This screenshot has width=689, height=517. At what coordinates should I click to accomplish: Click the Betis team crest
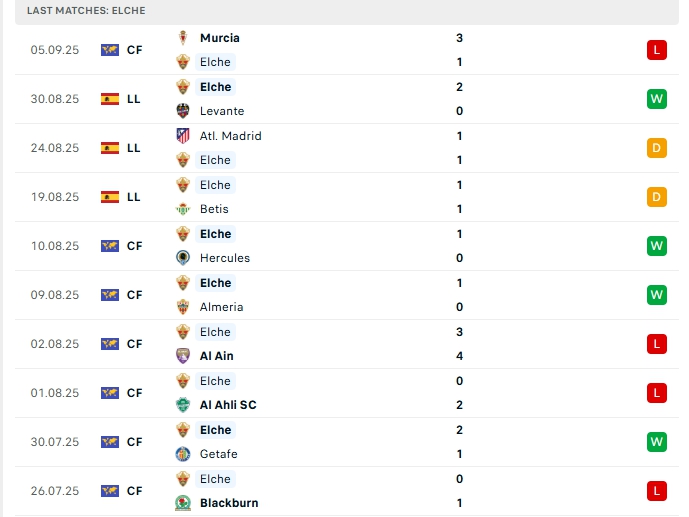click(x=183, y=209)
